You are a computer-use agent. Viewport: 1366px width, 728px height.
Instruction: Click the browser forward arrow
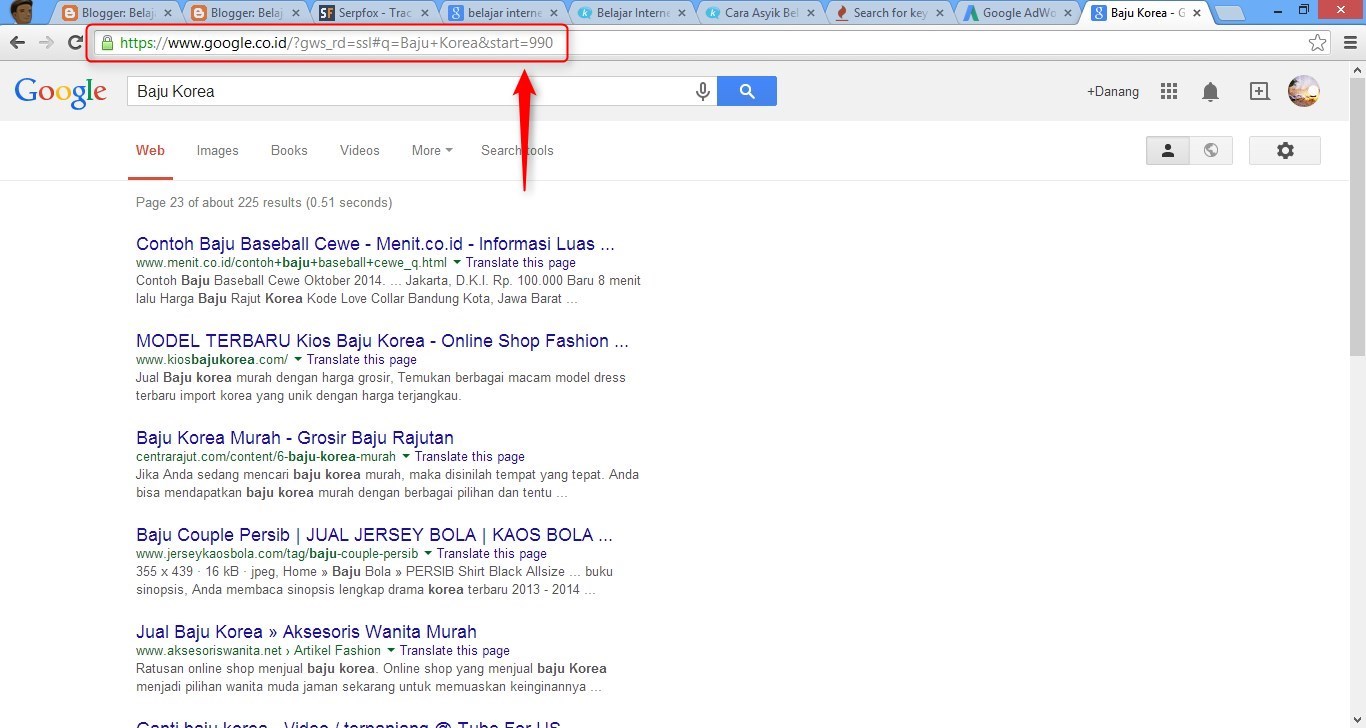[x=46, y=43]
